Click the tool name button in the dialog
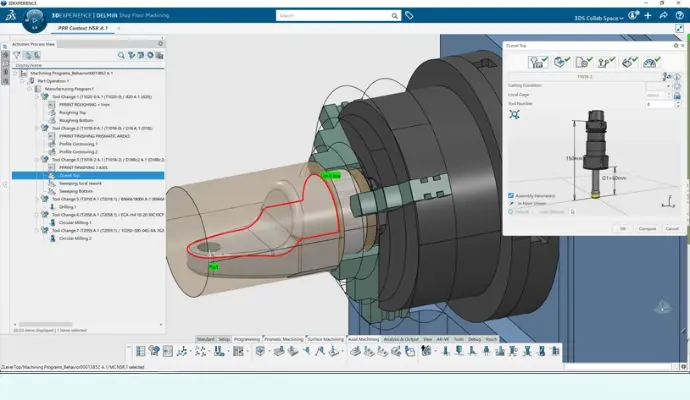Image resolution: width=690 pixels, height=400 pixels. point(585,77)
